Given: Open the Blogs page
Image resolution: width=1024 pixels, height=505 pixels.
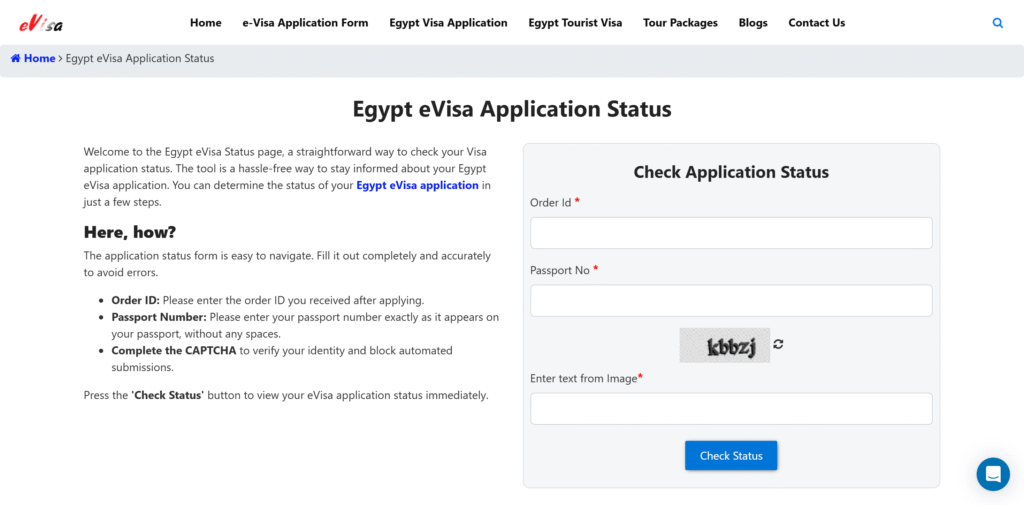Looking at the screenshot, I should click(753, 23).
